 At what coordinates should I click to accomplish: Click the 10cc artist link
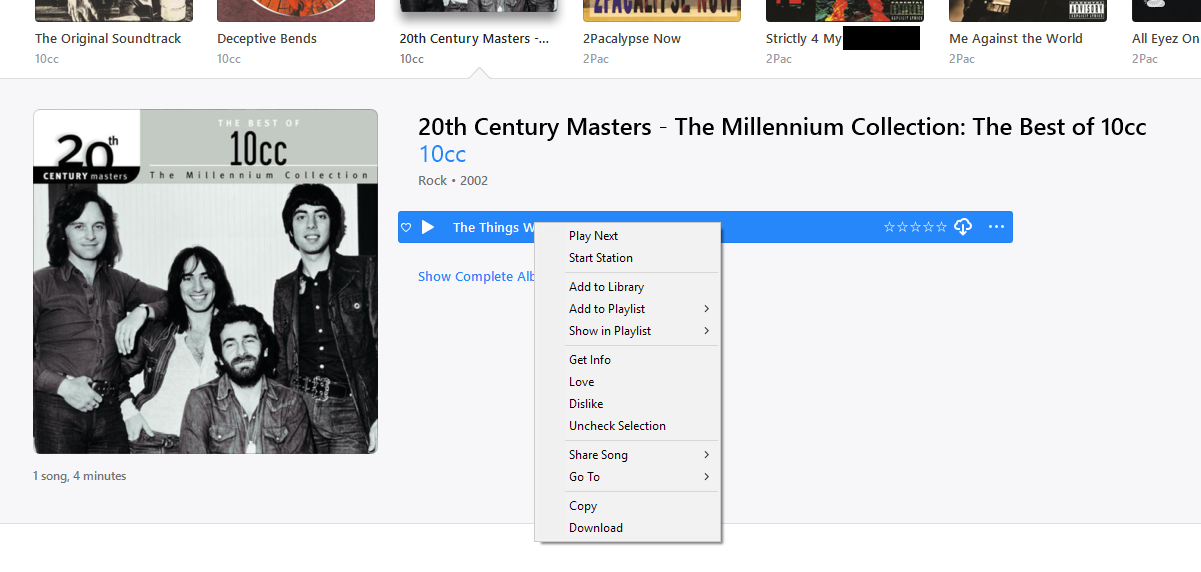(442, 154)
